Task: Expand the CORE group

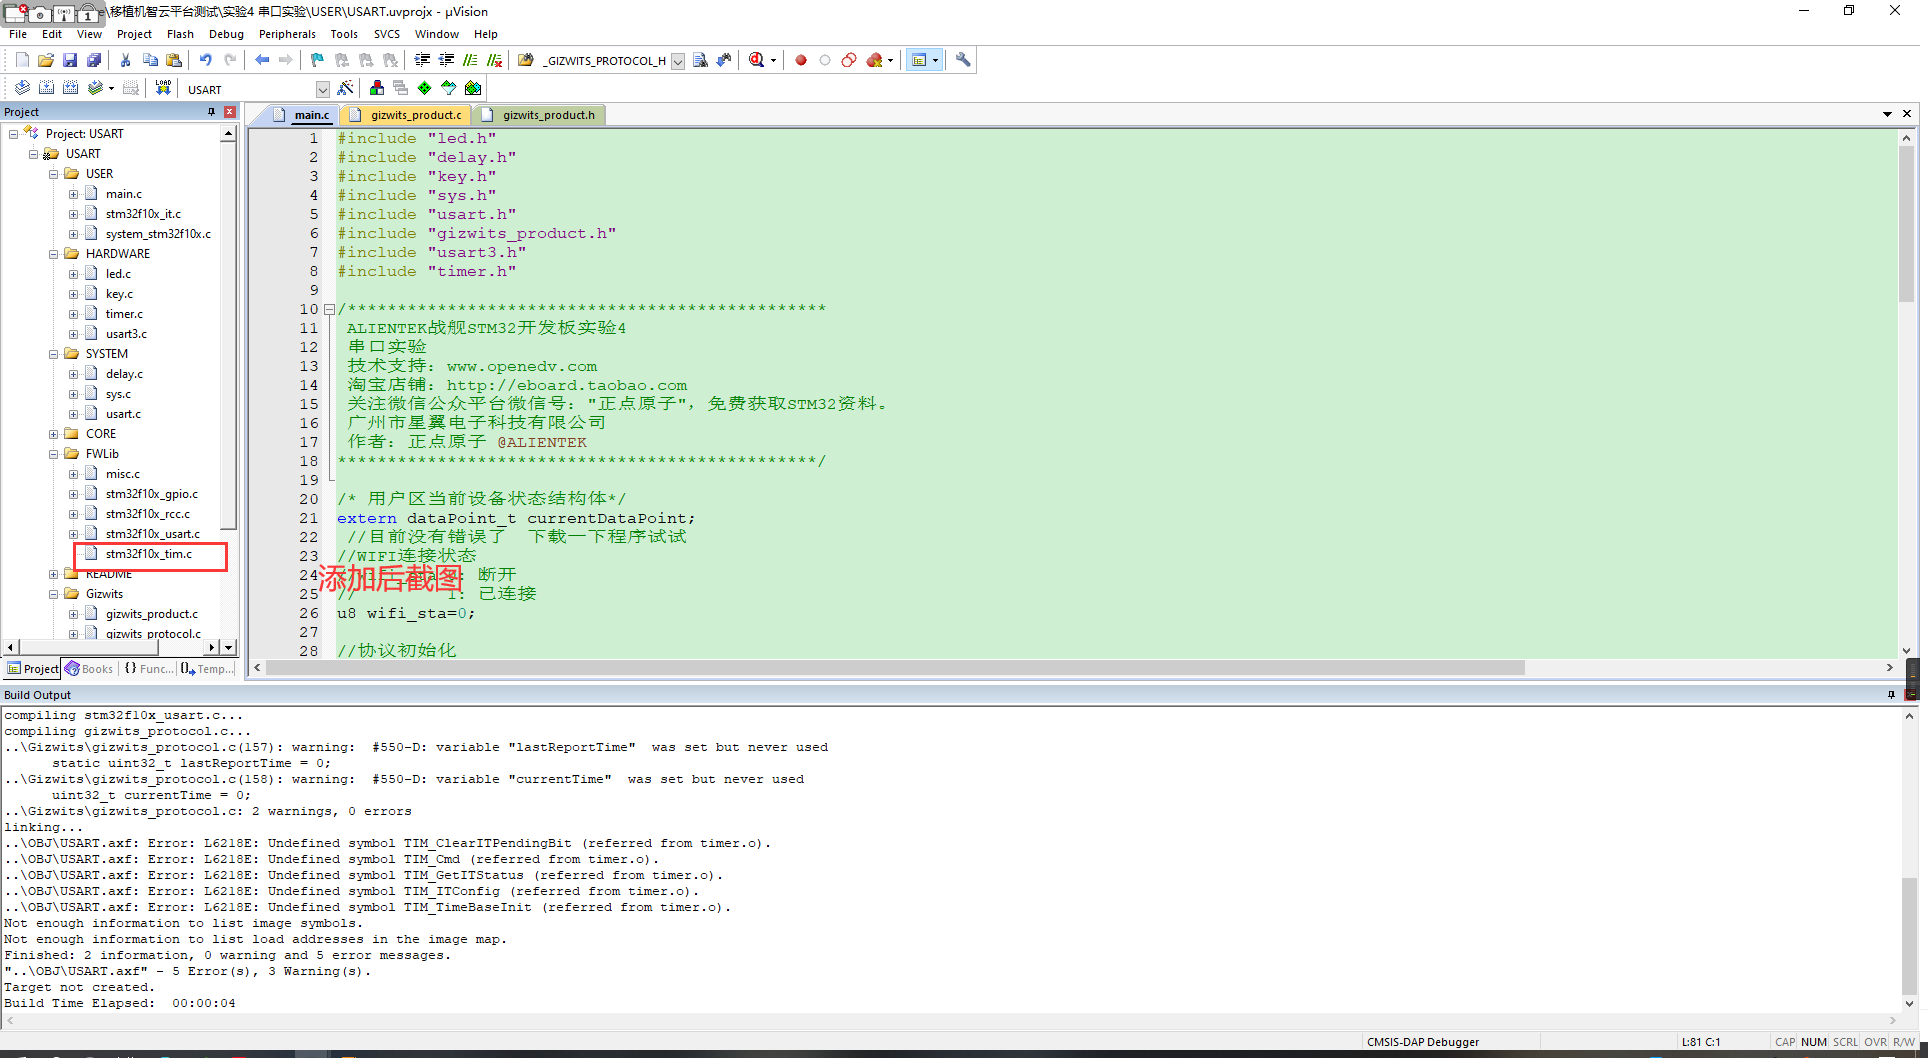Action: (x=53, y=434)
